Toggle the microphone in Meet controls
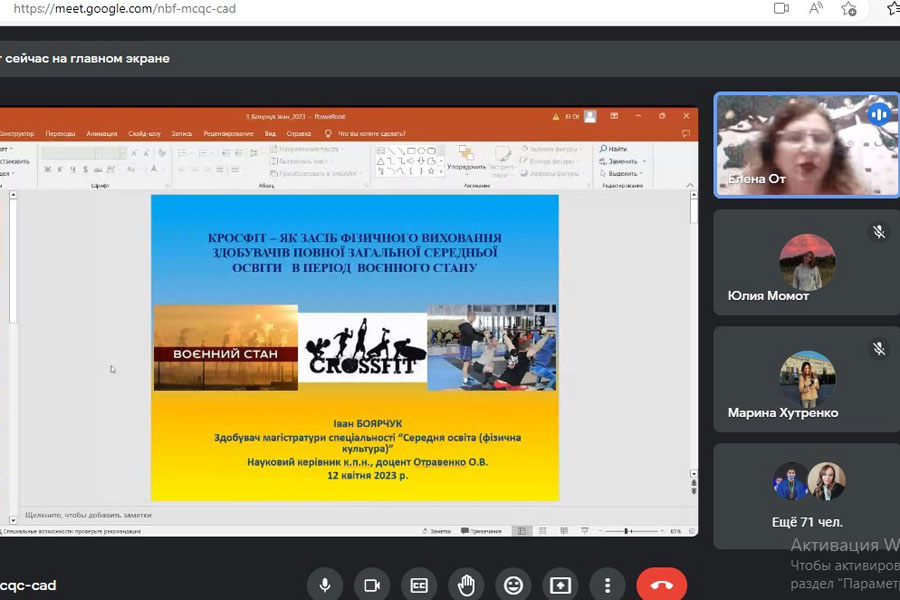The height and width of the screenshot is (600, 900). click(324, 585)
